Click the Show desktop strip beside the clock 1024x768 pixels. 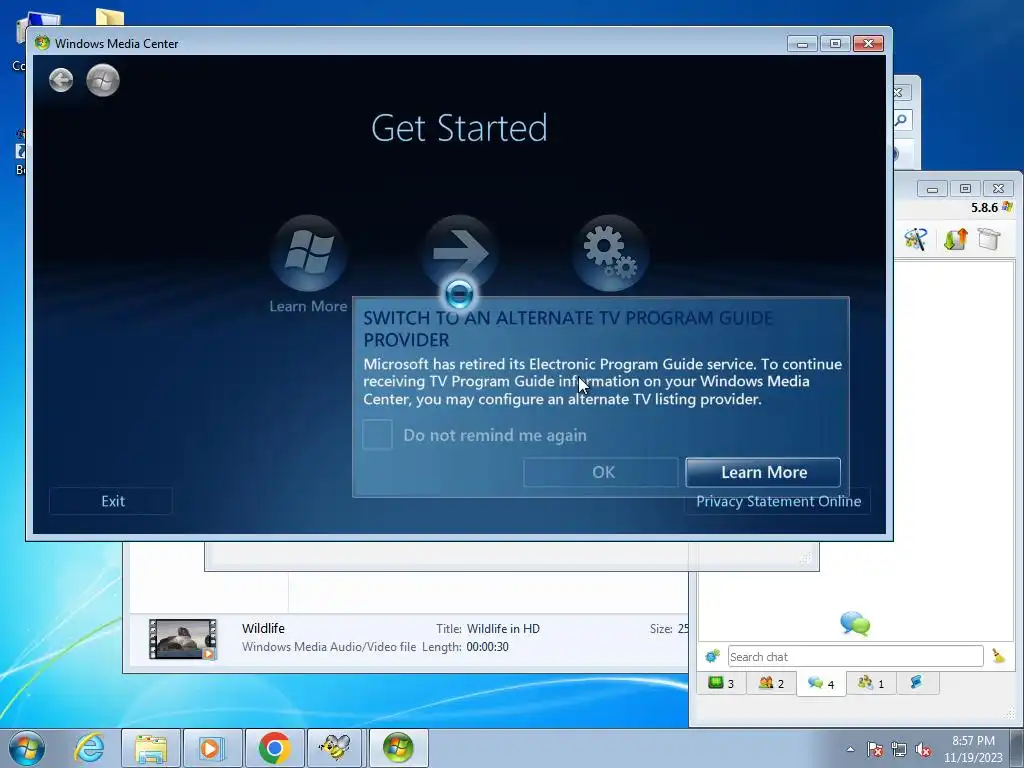1017,748
